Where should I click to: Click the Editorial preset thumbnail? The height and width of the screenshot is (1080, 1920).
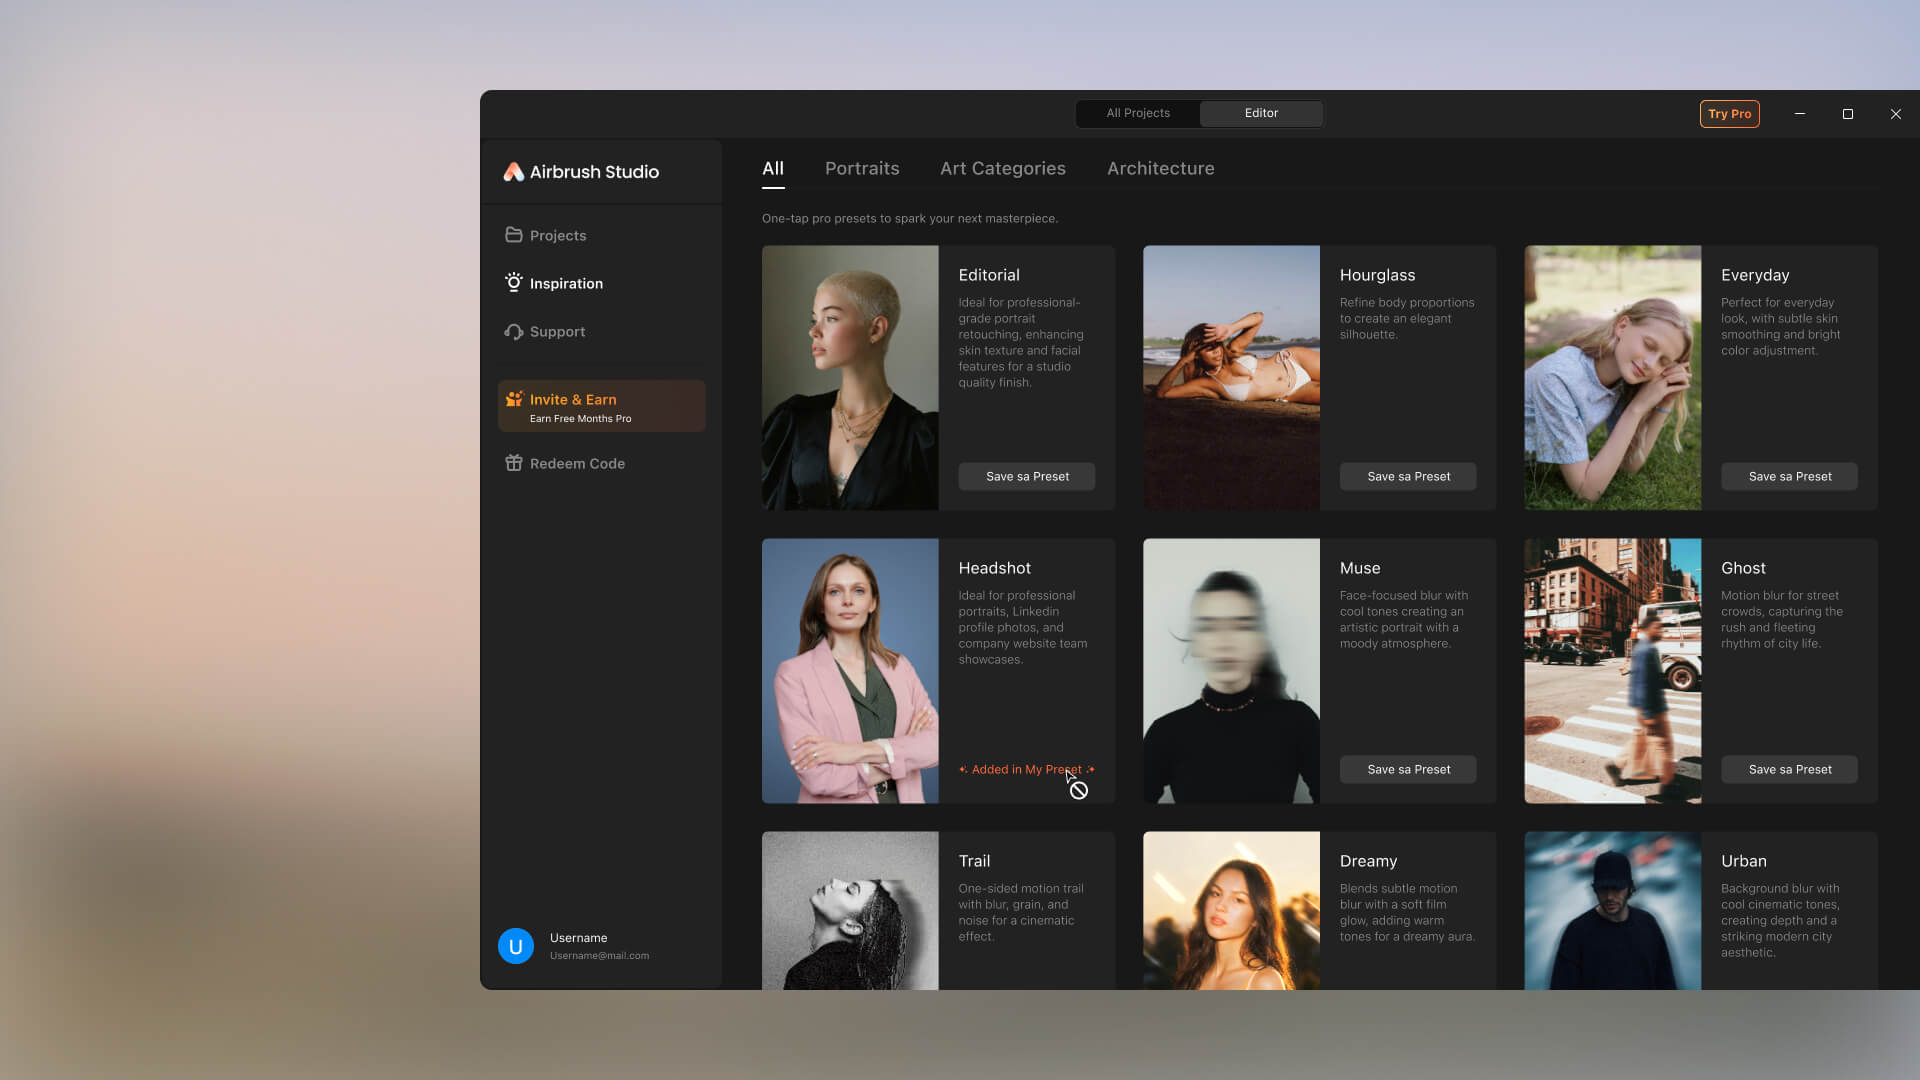tap(850, 378)
